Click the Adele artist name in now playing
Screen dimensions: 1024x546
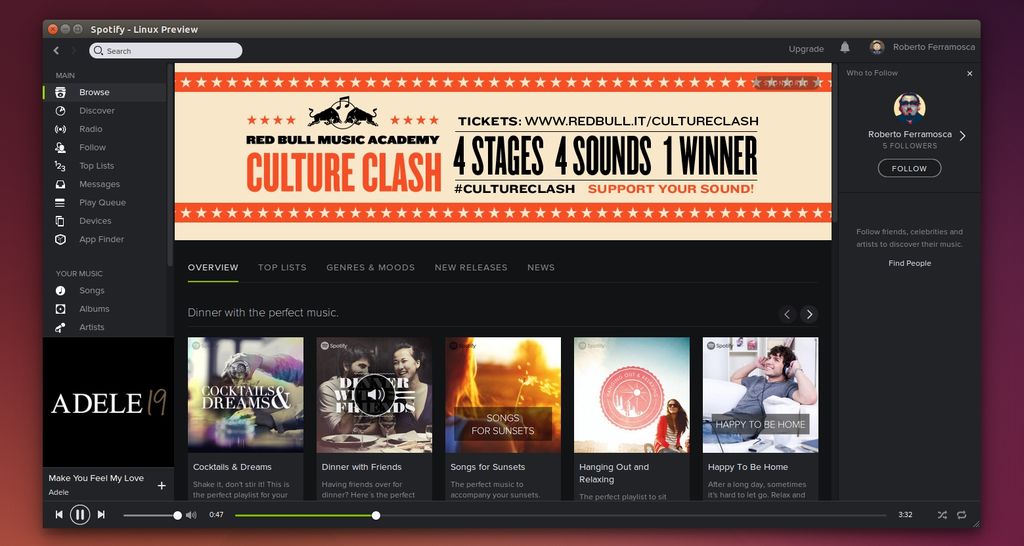58,492
